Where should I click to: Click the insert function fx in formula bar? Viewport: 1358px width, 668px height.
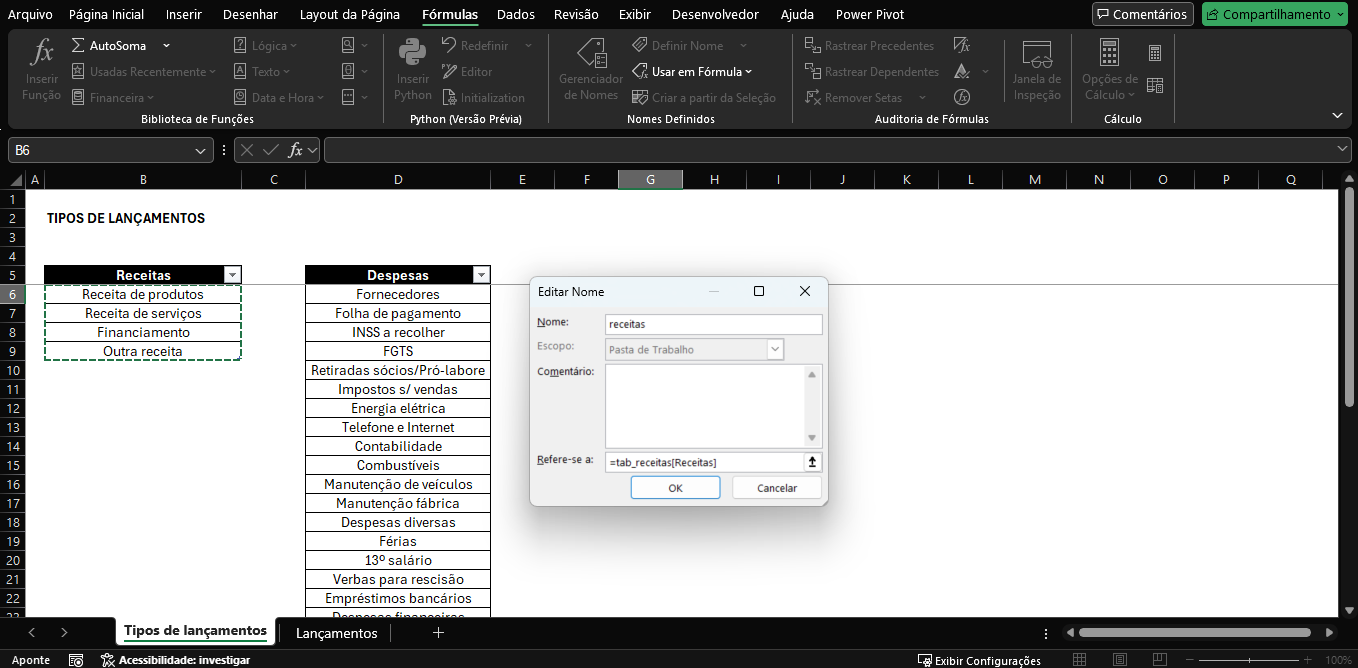click(x=295, y=150)
